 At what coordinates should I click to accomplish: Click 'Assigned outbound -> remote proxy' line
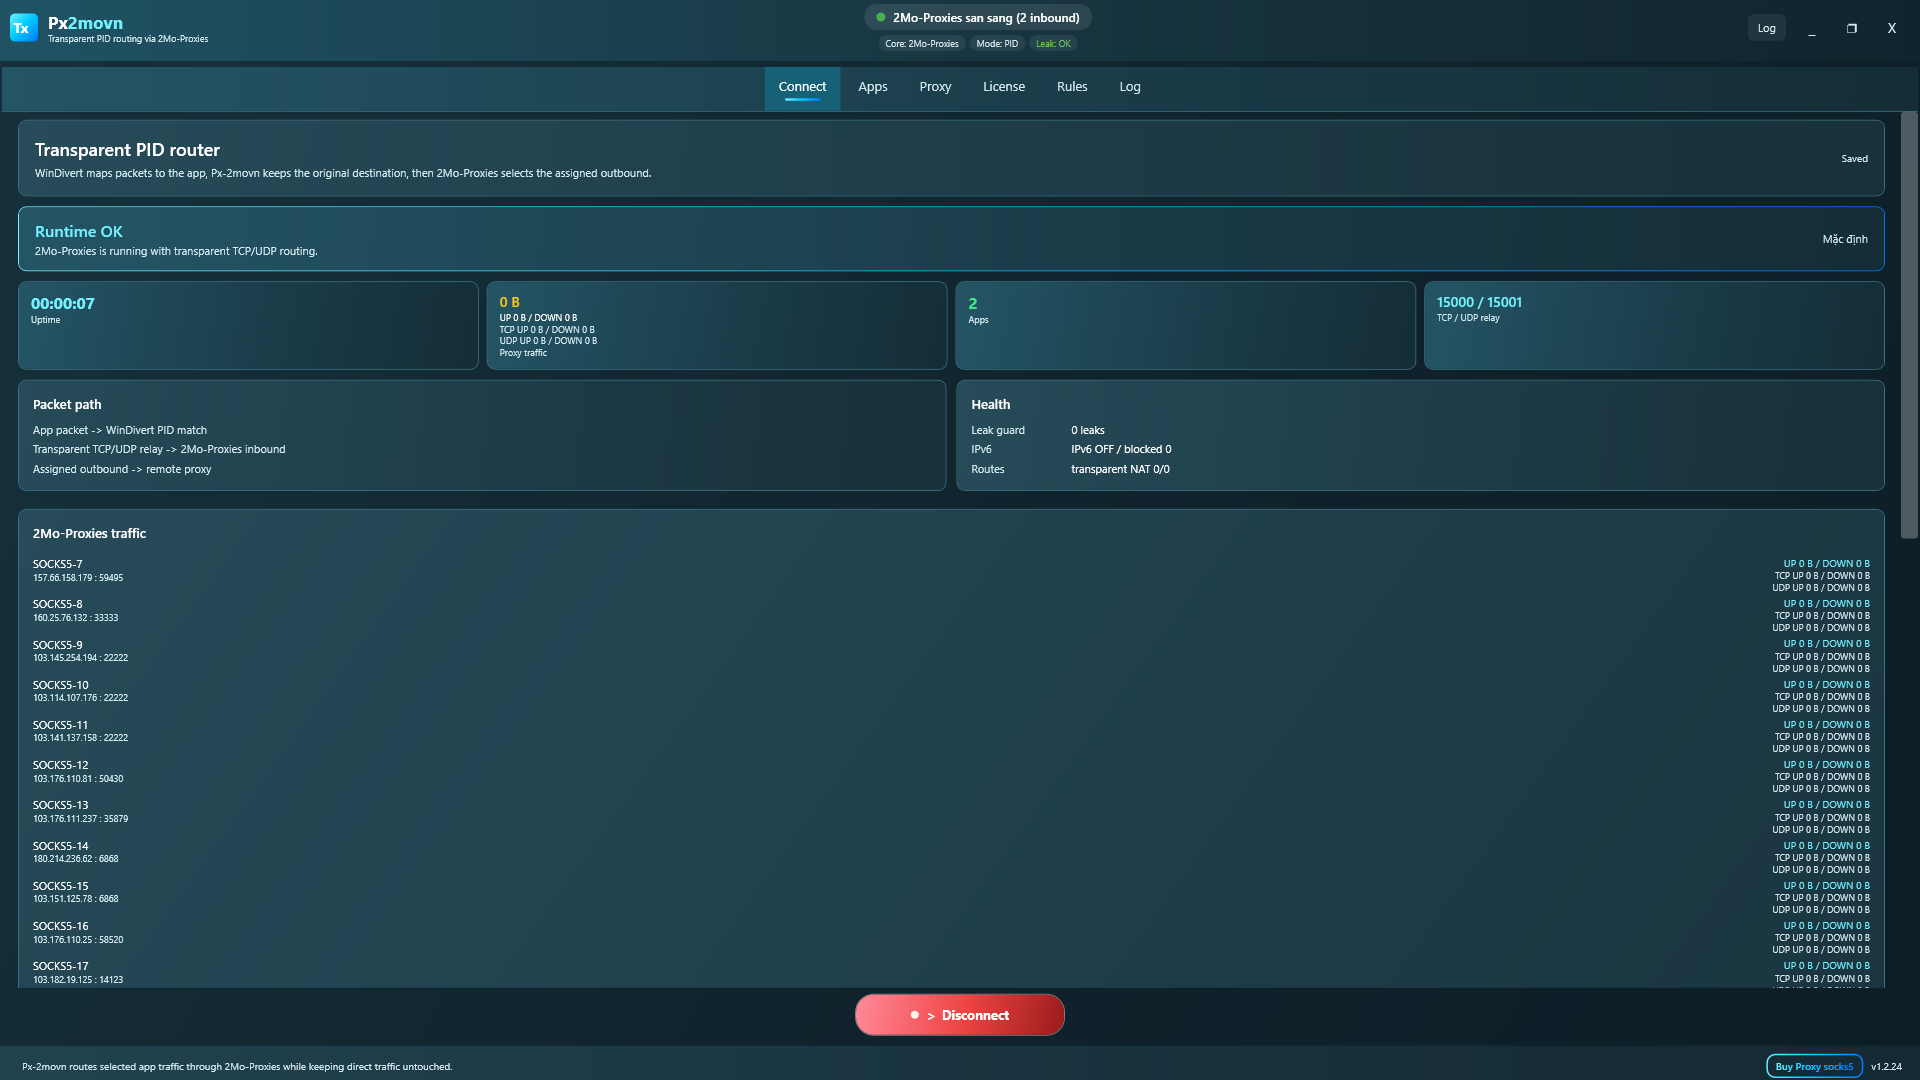click(122, 470)
